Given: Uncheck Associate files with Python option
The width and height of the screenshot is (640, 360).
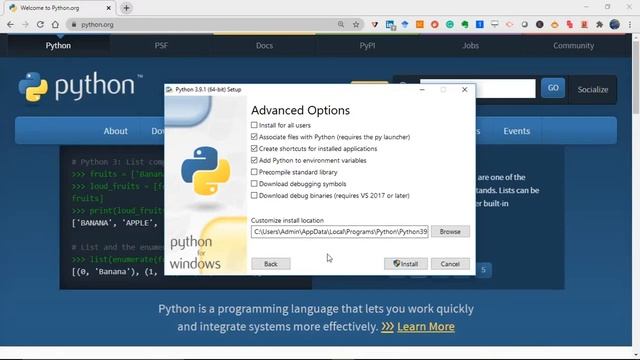Looking at the screenshot, I should pyautogui.click(x=254, y=137).
